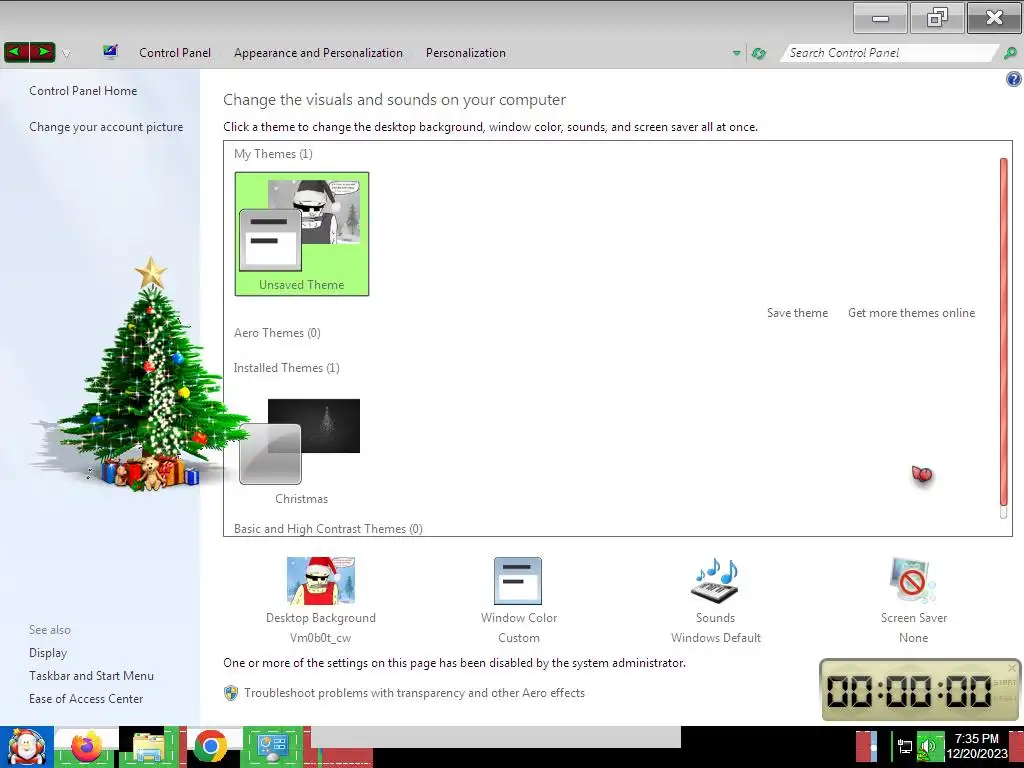1024x768 pixels.
Task: Click the None screen saver value
Action: pyautogui.click(x=914, y=638)
